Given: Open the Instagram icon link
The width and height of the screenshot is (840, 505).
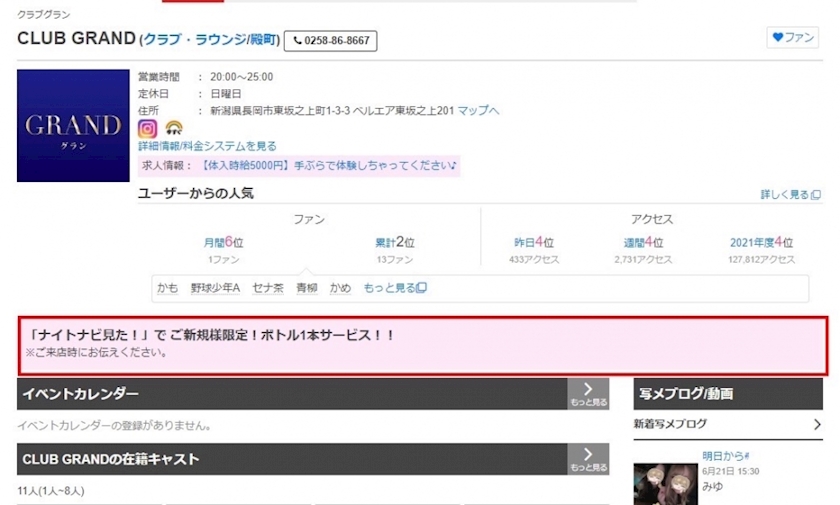Looking at the screenshot, I should click(x=147, y=129).
